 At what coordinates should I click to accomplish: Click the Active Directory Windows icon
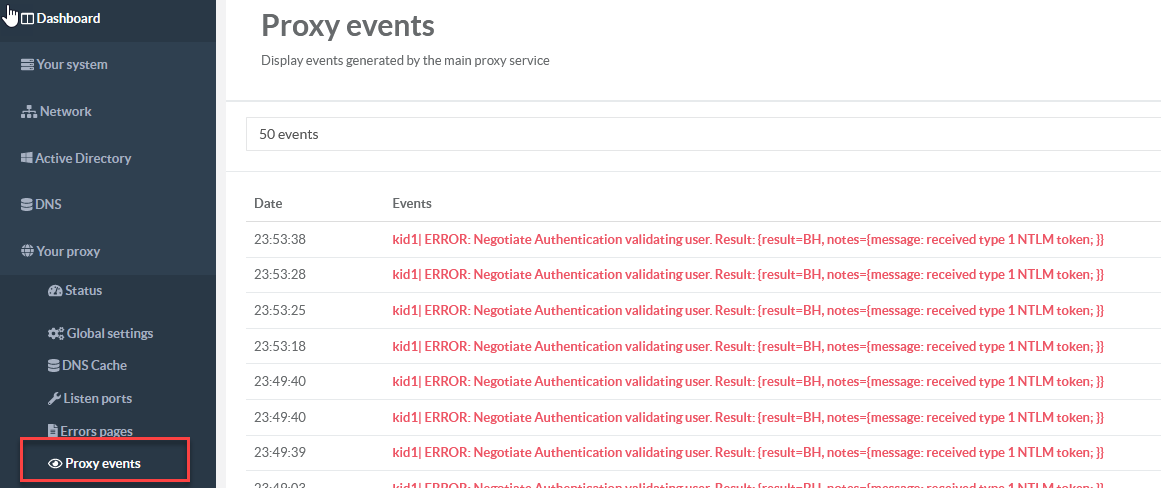(27, 159)
